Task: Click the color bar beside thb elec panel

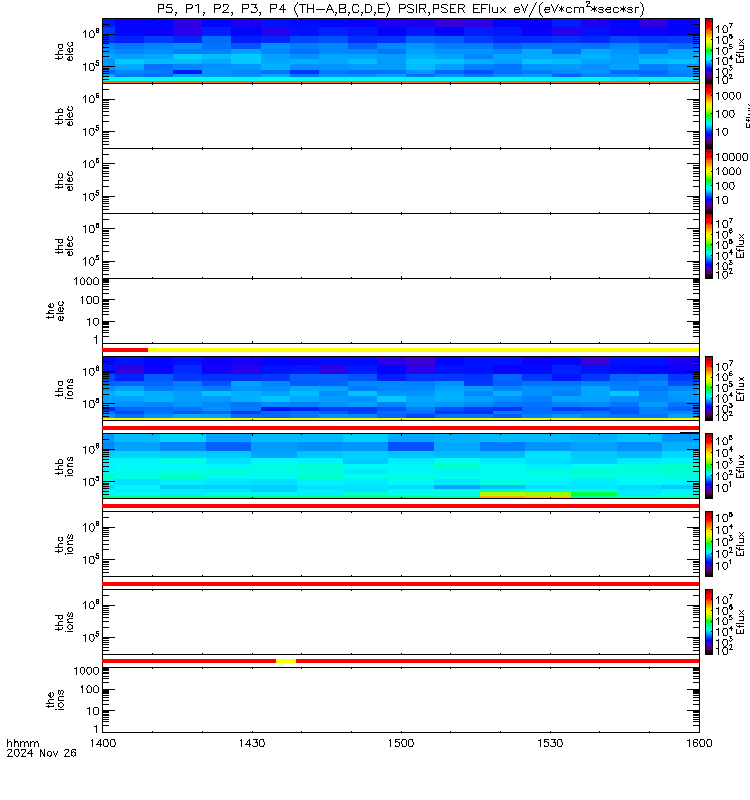Action: pos(709,116)
